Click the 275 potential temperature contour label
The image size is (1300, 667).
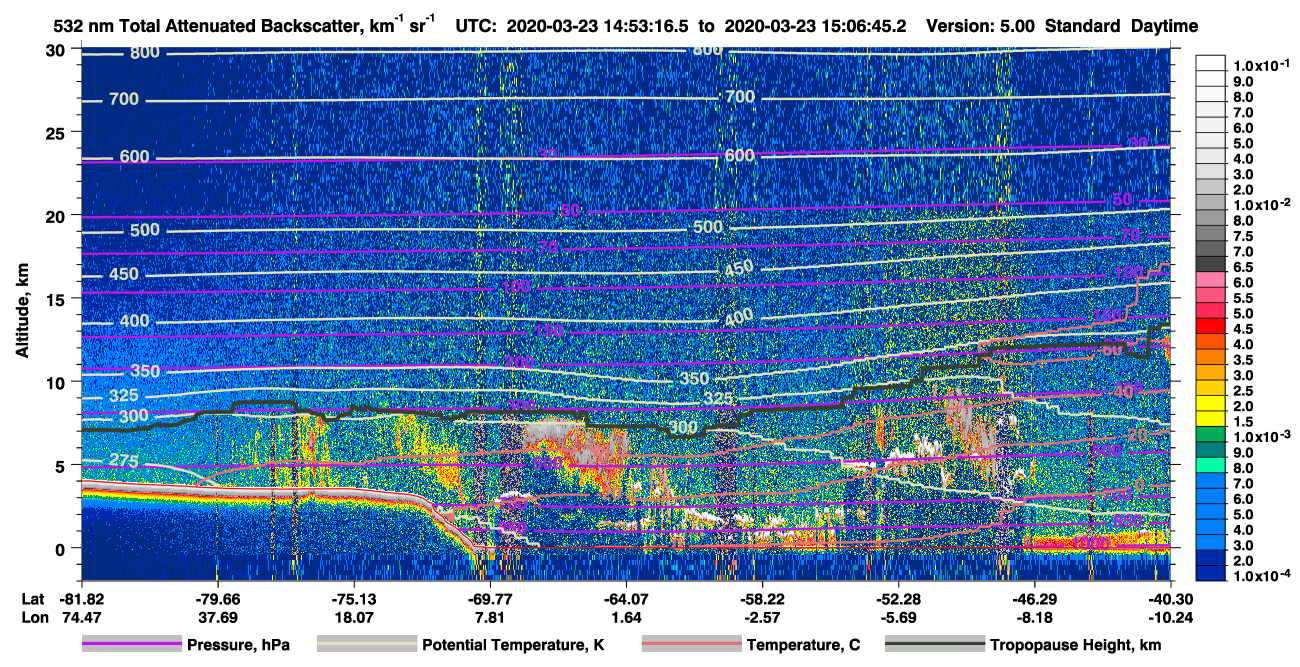[124, 461]
